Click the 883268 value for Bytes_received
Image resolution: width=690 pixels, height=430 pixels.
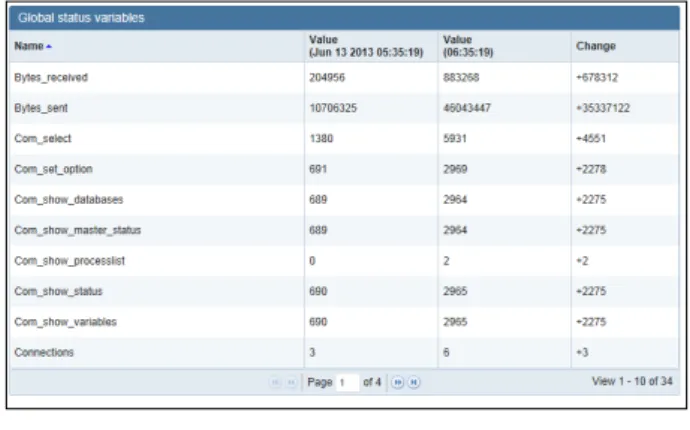click(x=461, y=78)
